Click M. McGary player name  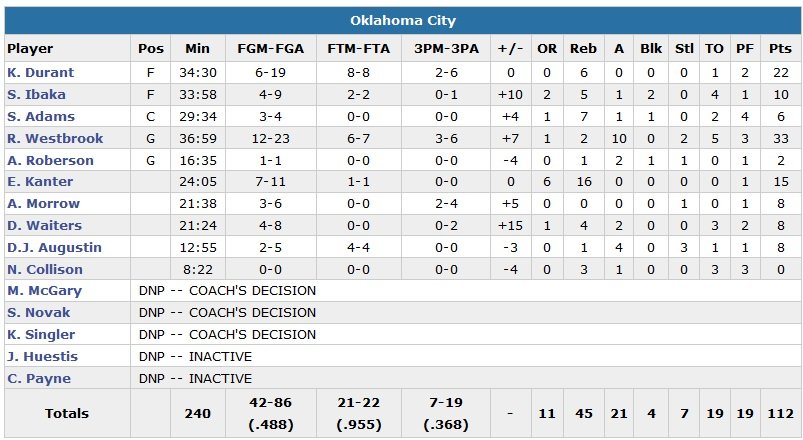coord(44,291)
